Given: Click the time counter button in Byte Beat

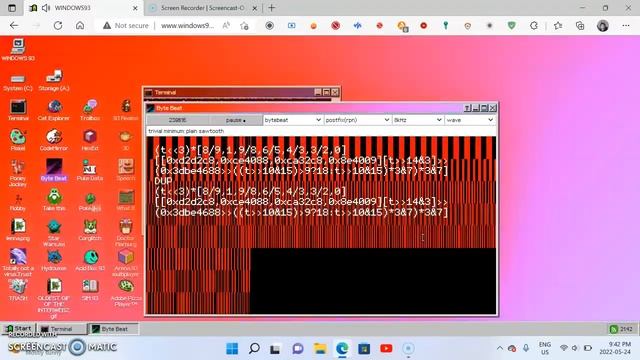Looking at the screenshot, I should (178, 120).
